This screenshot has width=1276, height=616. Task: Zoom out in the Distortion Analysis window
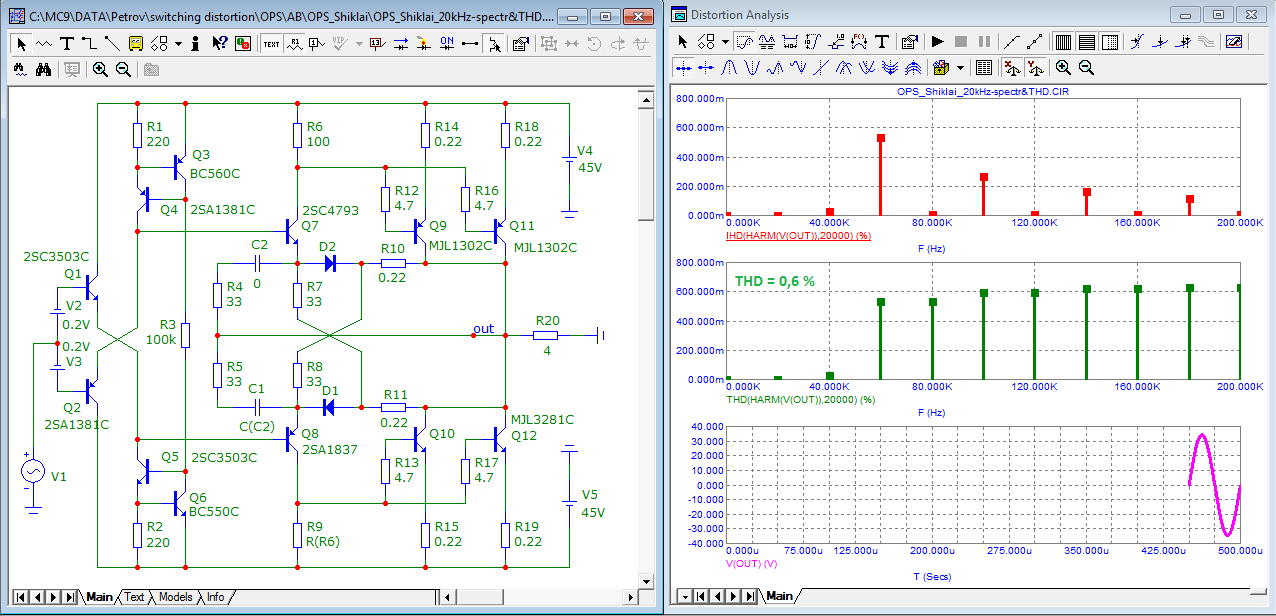(x=1087, y=68)
